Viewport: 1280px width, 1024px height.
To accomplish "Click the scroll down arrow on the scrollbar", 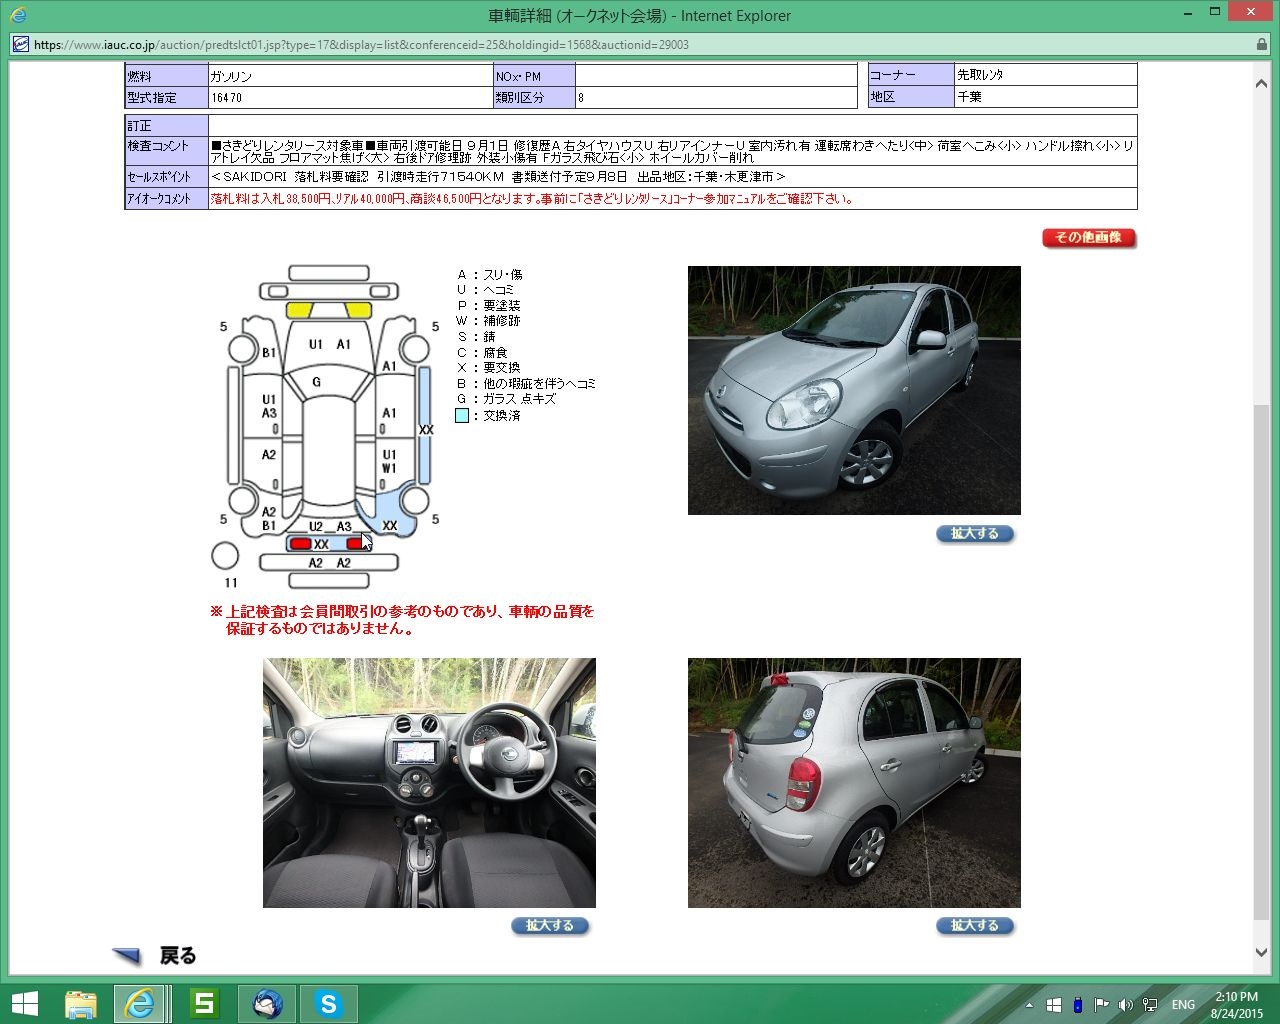I will pos(1261,952).
